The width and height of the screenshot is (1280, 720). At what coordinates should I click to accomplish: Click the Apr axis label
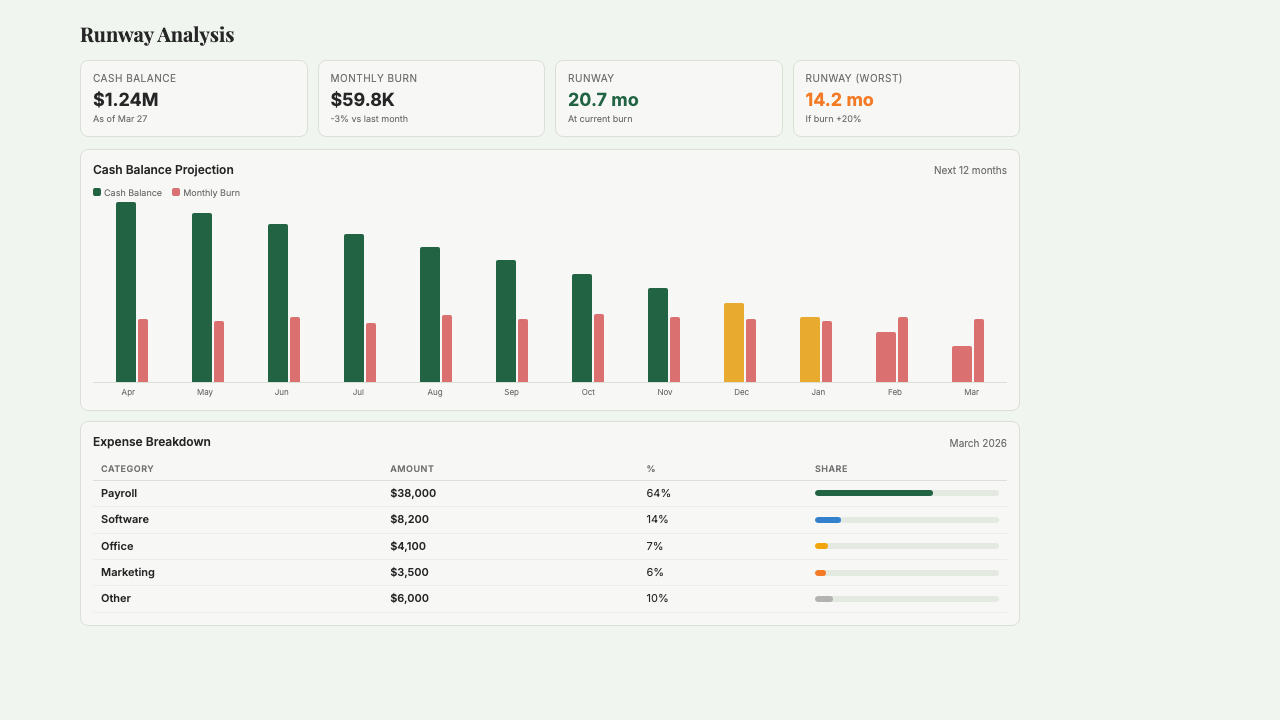coord(128,392)
